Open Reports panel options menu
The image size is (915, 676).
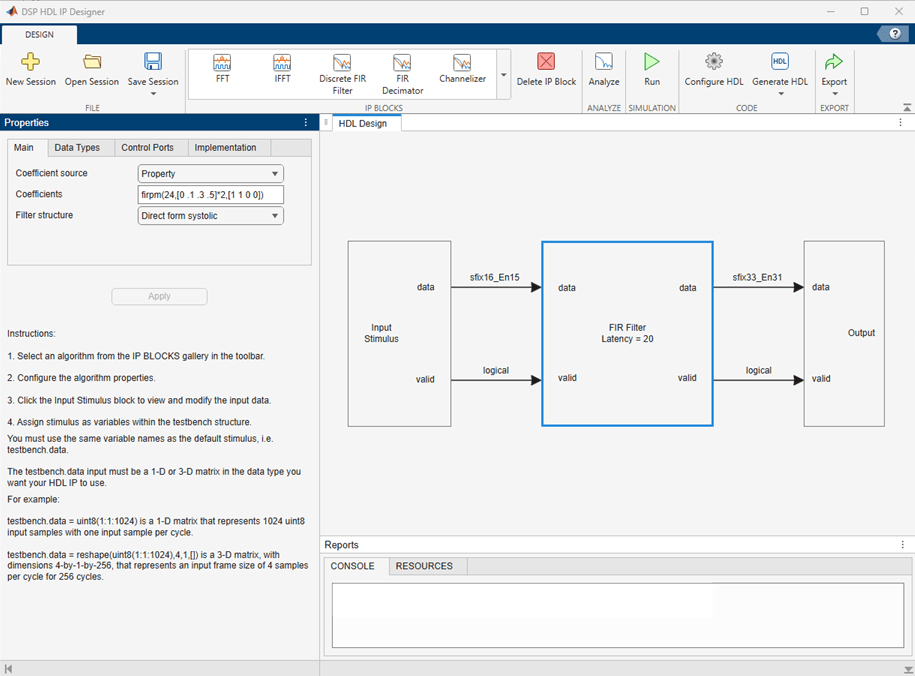(x=903, y=545)
